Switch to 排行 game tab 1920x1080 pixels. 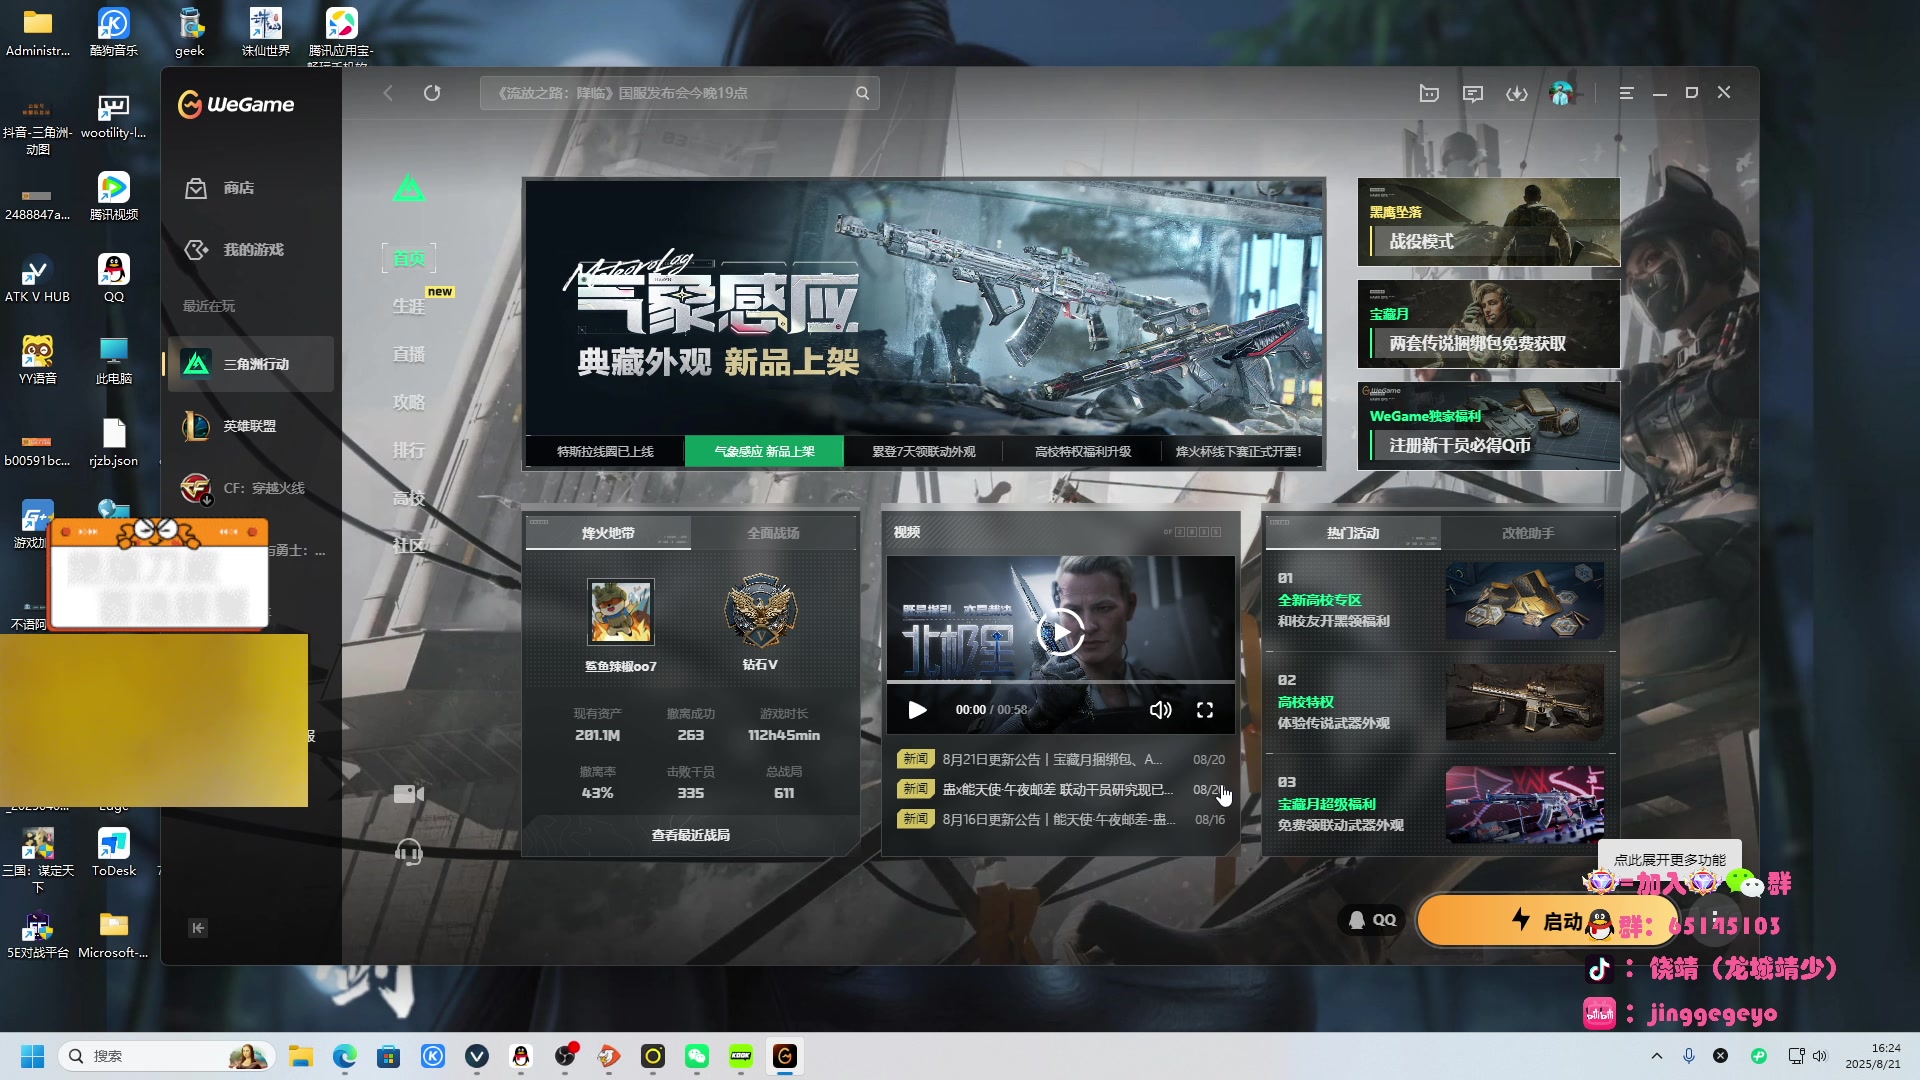(409, 450)
